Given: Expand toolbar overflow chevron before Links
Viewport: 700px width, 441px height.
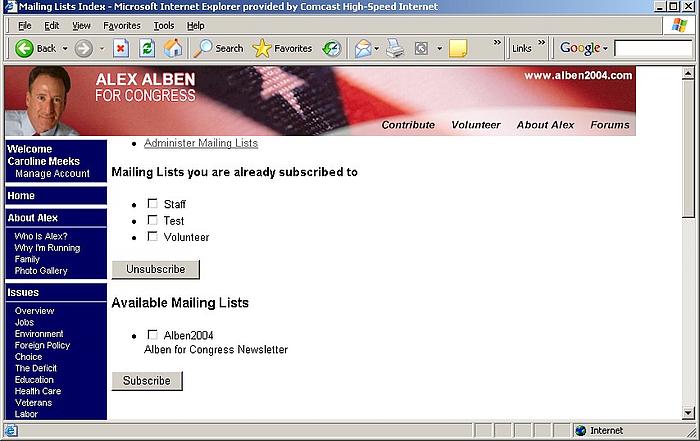Looking at the screenshot, I should click(x=497, y=42).
